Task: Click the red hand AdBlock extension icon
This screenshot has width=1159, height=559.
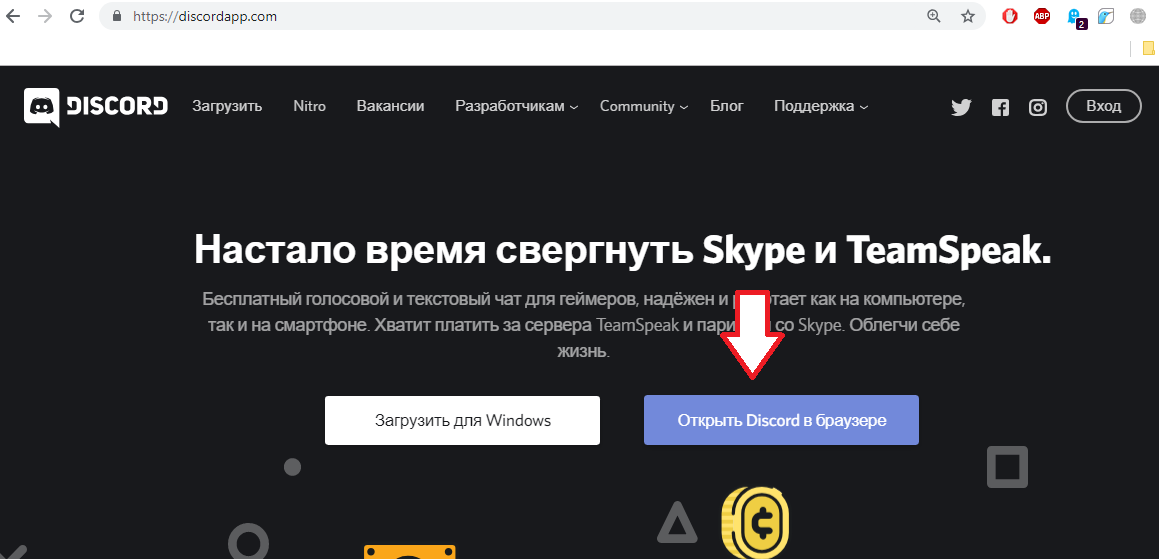Action: 1010,16
